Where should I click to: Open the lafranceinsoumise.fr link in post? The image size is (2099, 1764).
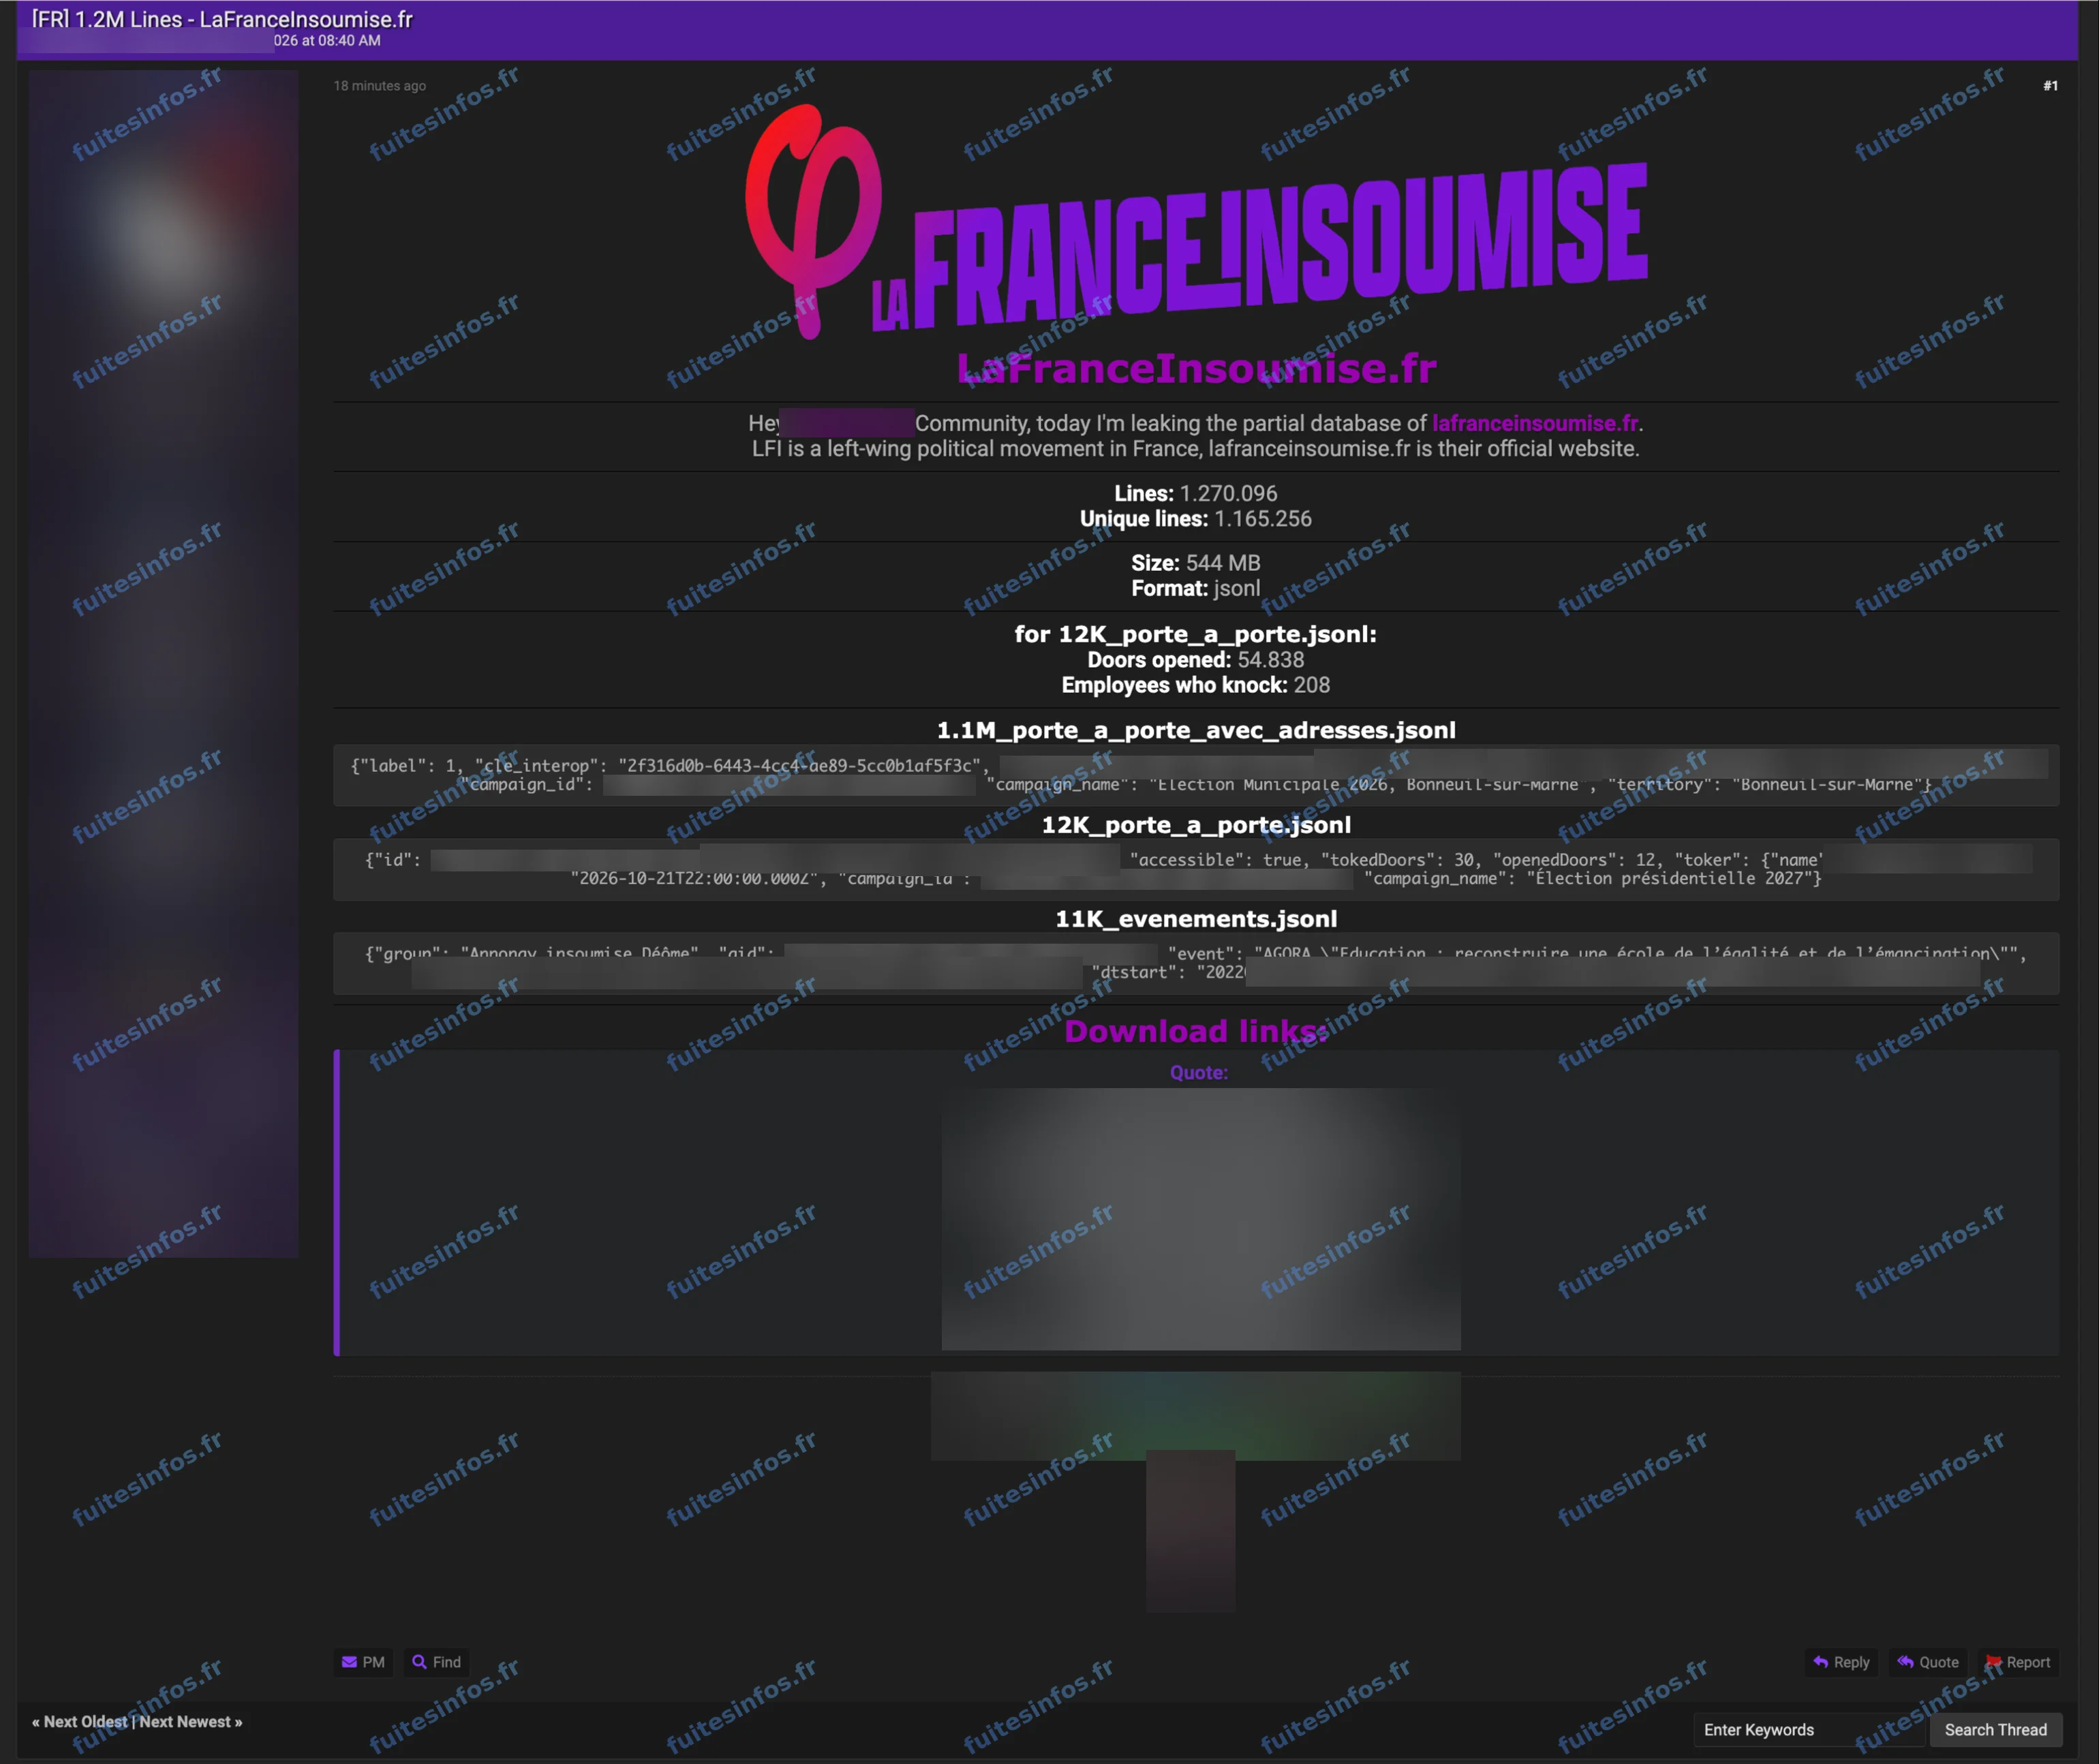1534,423
